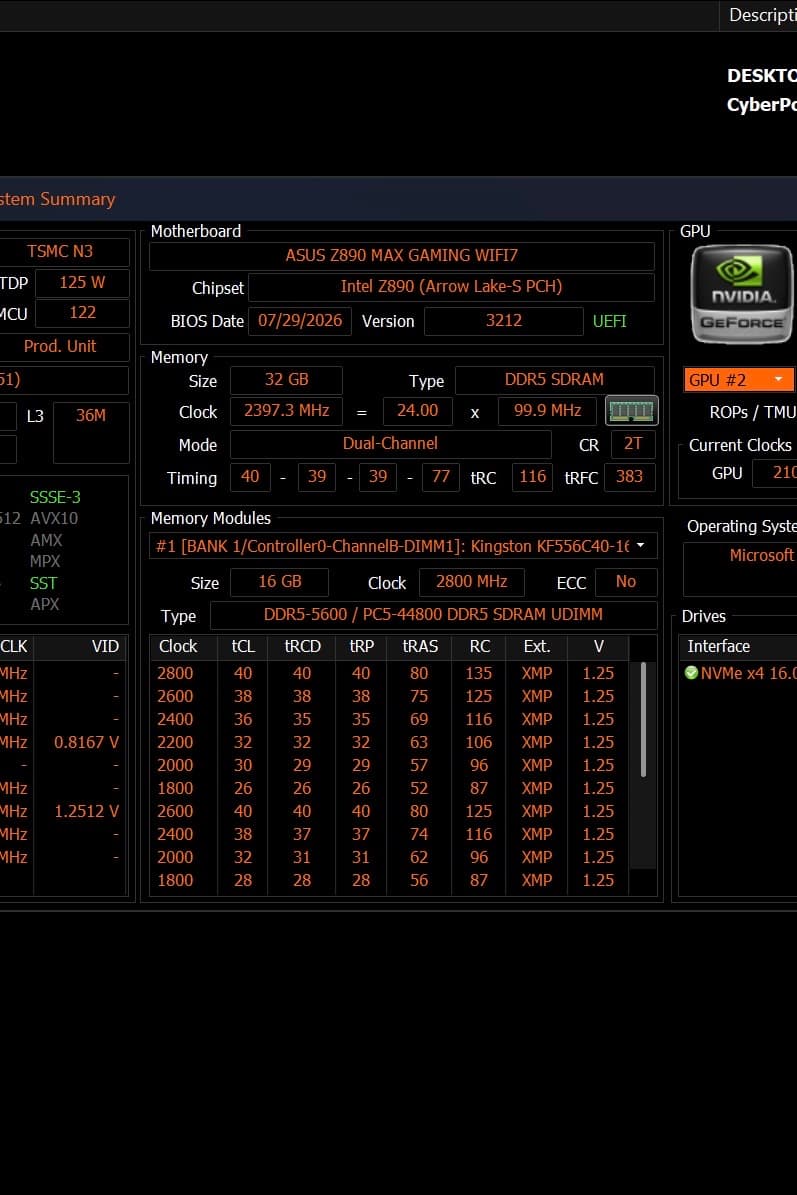Image resolution: width=797 pixels, height=1195 pixels.
Task: Click the green UEFI label
Action: click(610, 321)
